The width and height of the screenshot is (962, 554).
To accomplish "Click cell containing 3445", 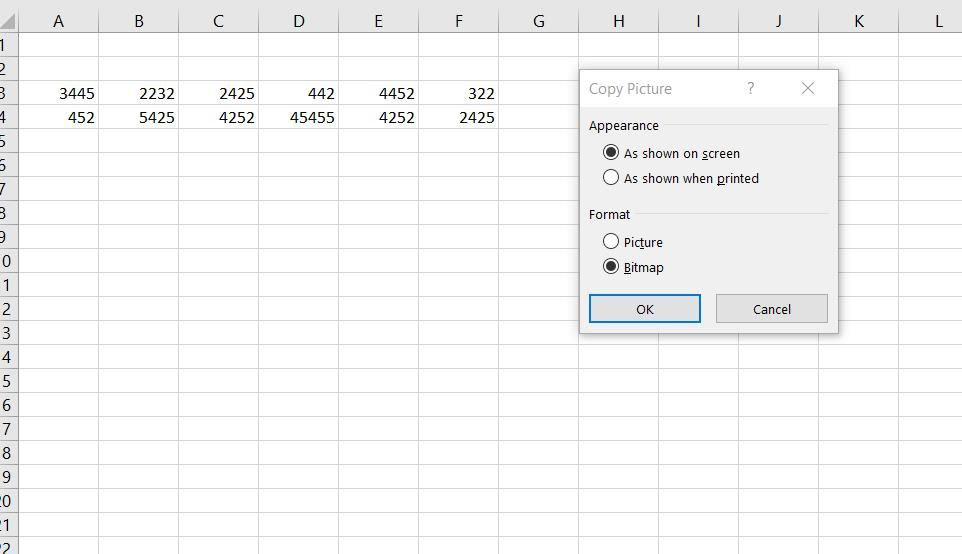I will pyautogui.click(x=60, y=93).
